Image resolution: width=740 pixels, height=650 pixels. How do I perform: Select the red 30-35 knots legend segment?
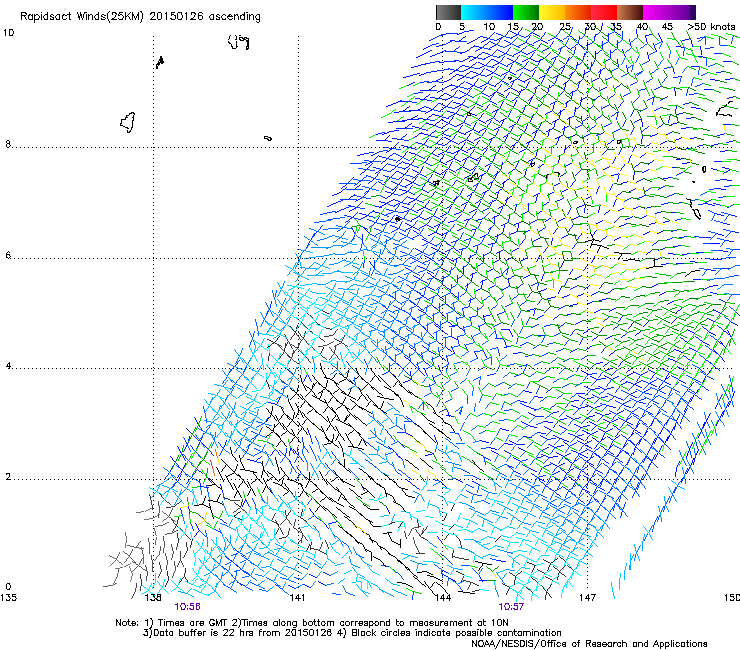604,12
